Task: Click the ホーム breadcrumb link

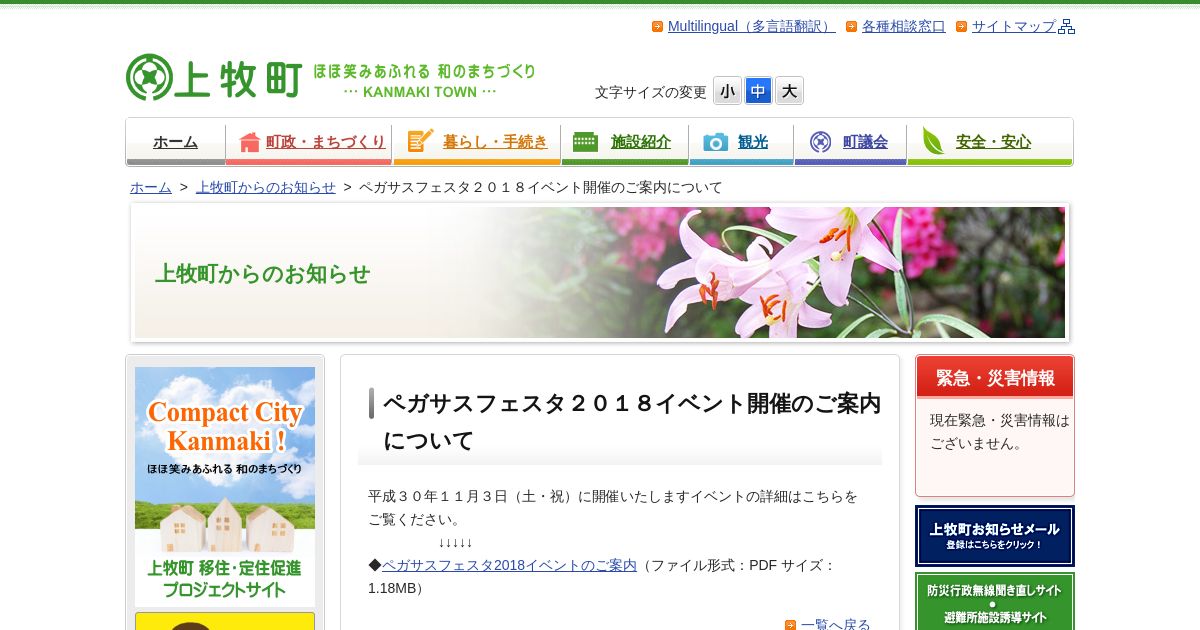Action: (x=151, y=187)
